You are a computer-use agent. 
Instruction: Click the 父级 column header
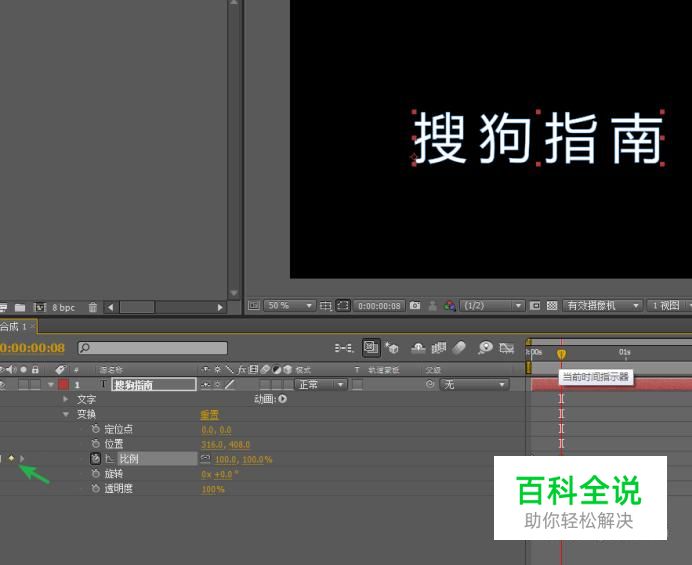[x=433, y=370]
